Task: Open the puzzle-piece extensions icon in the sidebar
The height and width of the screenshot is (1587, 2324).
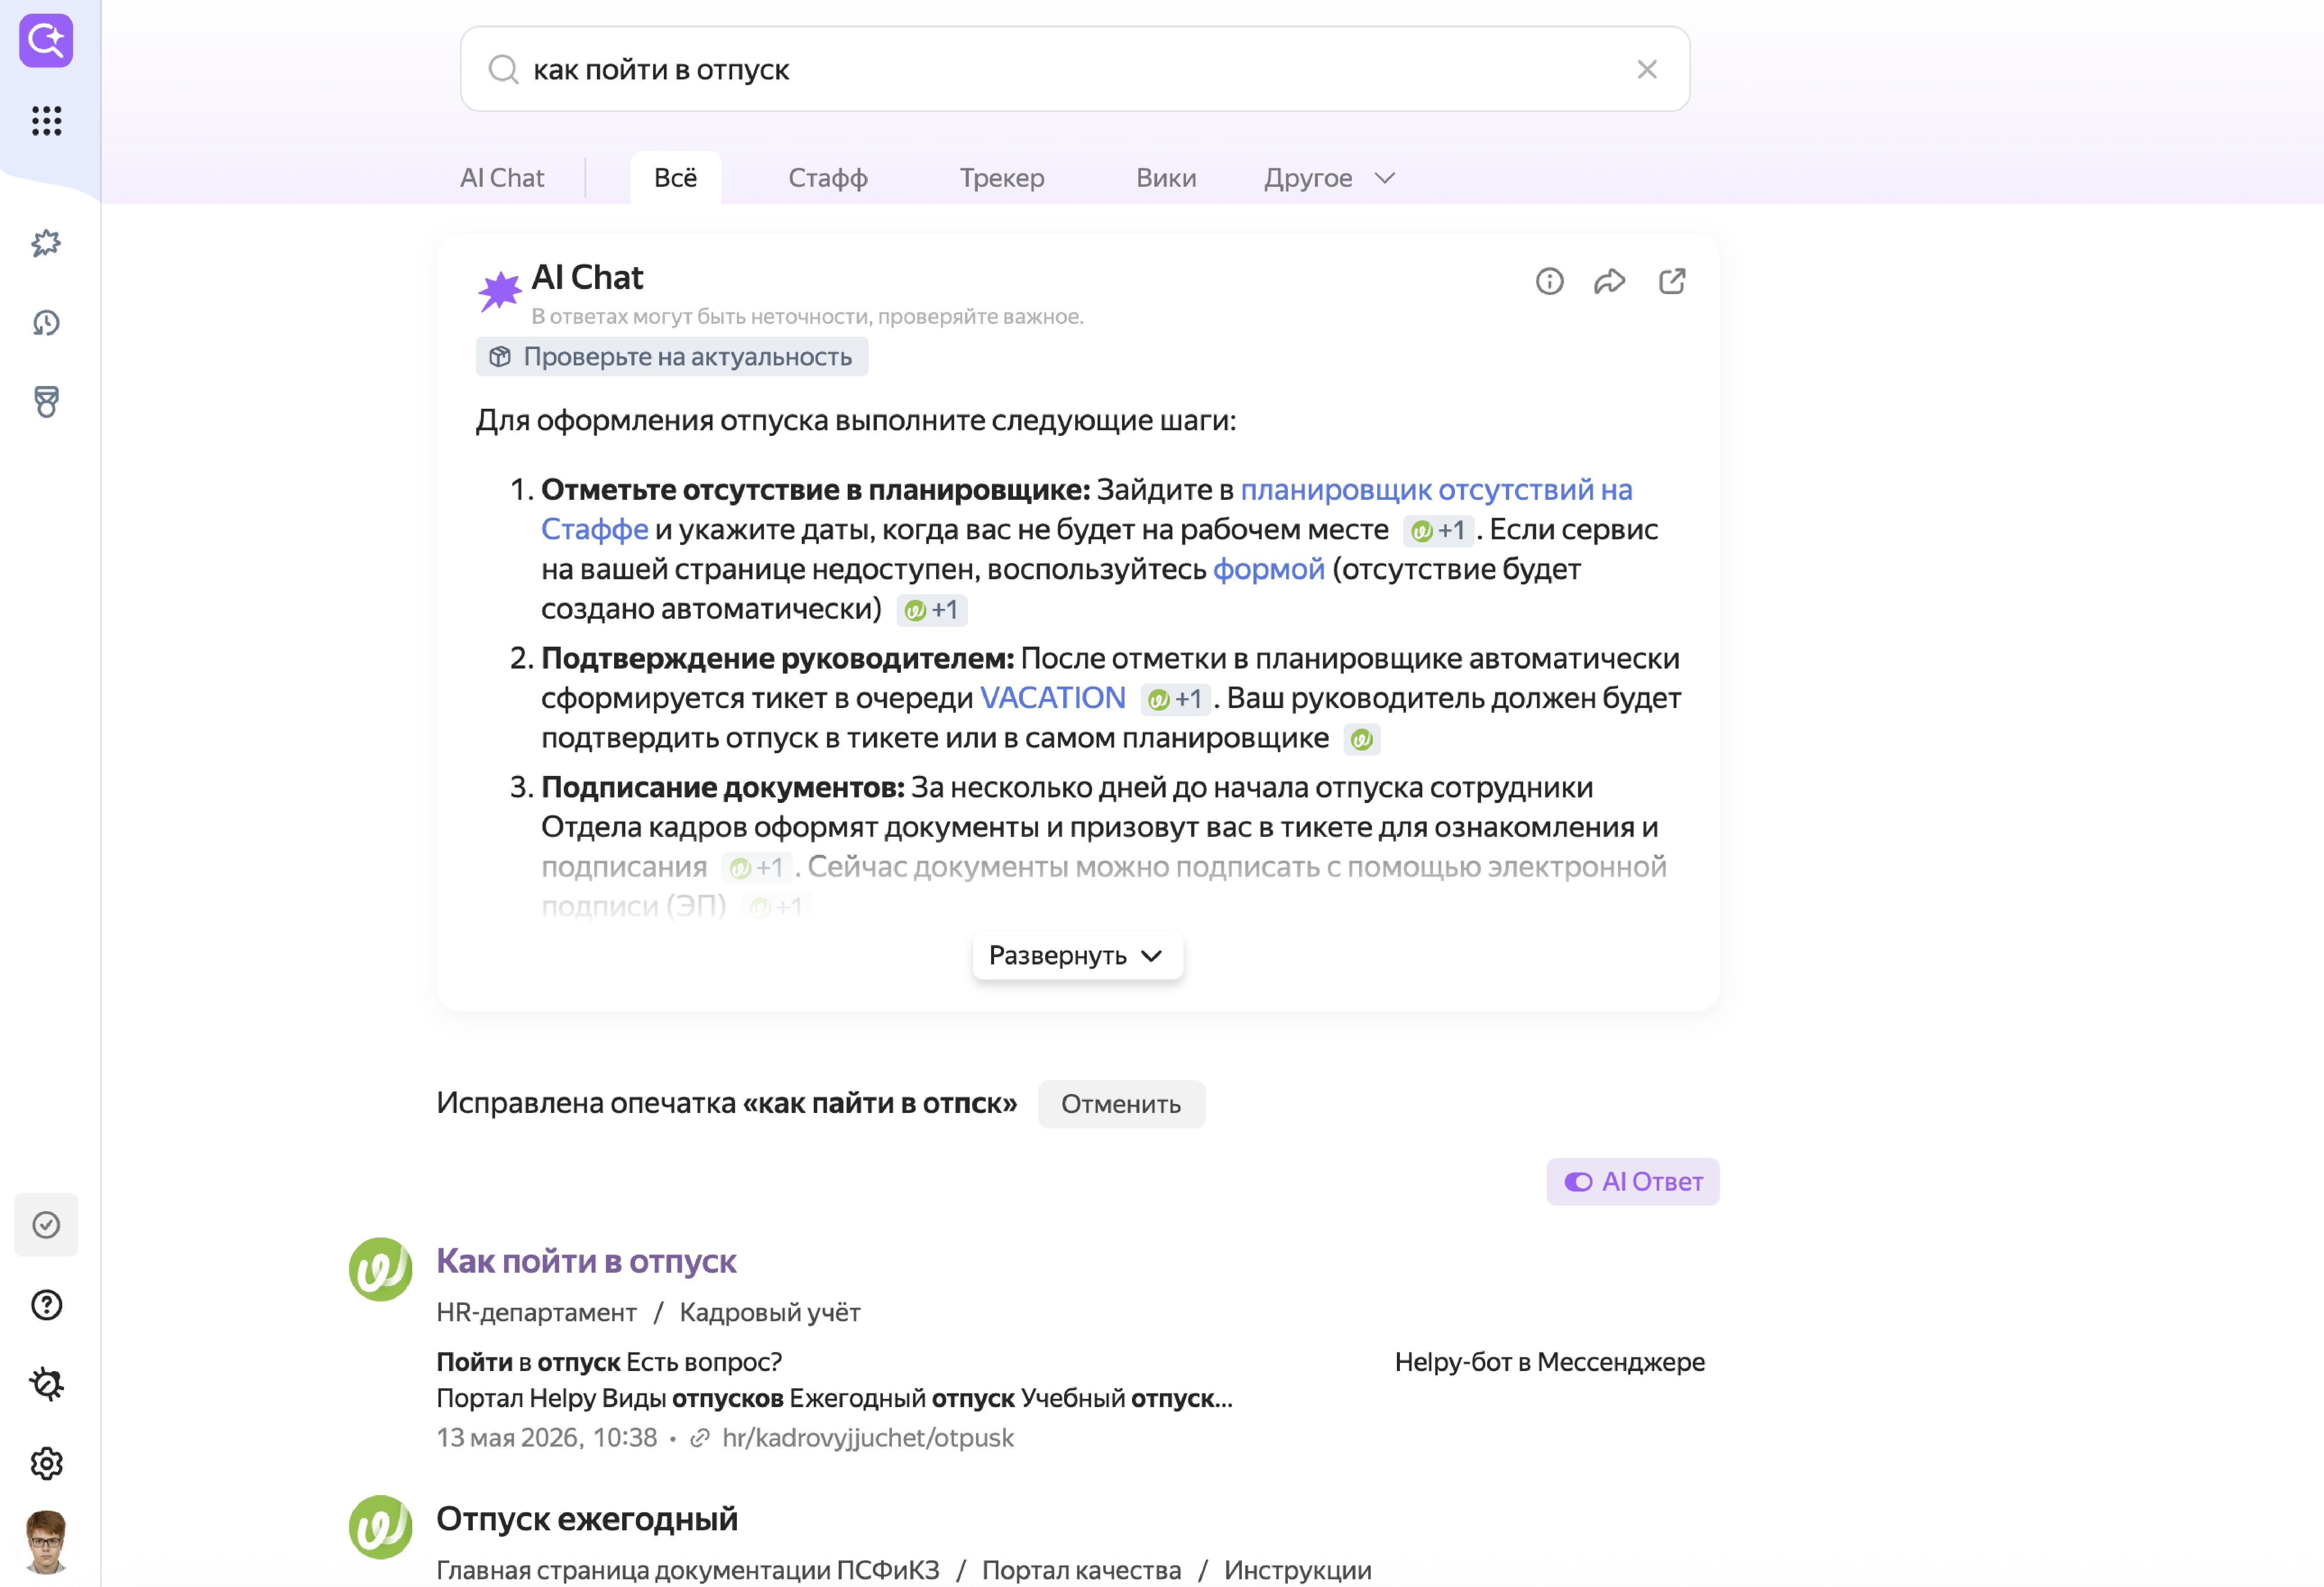Action: coord(46,243)
